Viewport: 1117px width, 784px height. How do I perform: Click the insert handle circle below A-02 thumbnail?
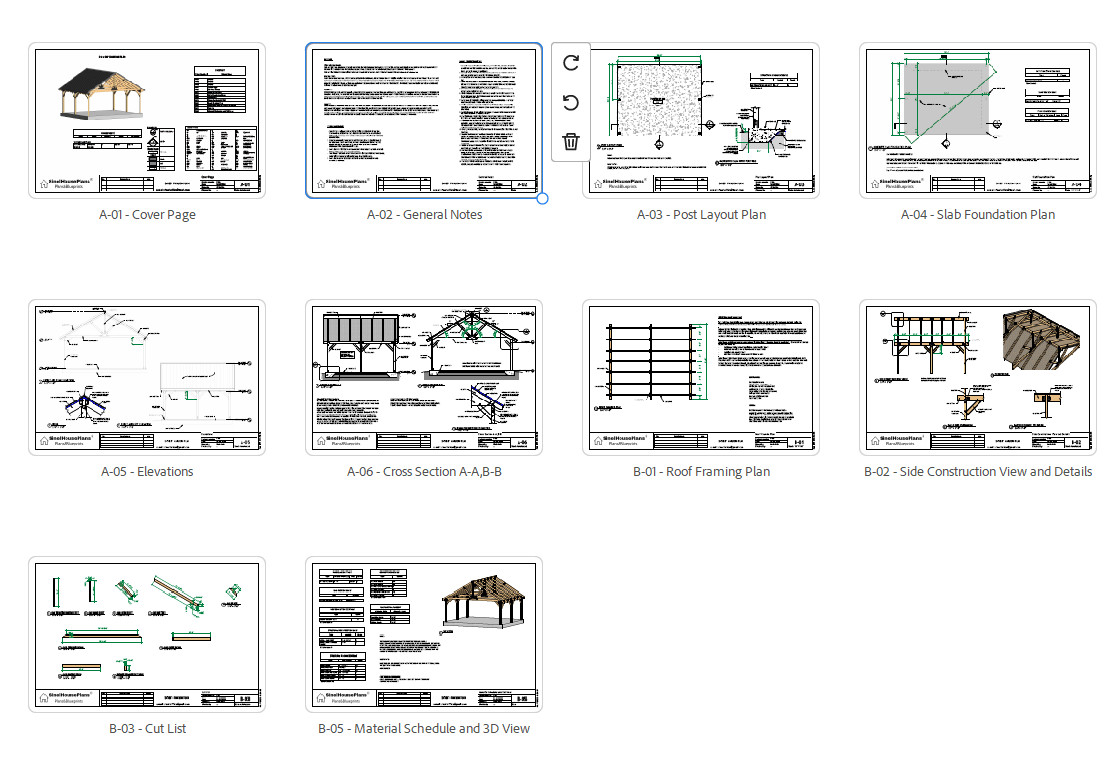click(x=542, y=199)
